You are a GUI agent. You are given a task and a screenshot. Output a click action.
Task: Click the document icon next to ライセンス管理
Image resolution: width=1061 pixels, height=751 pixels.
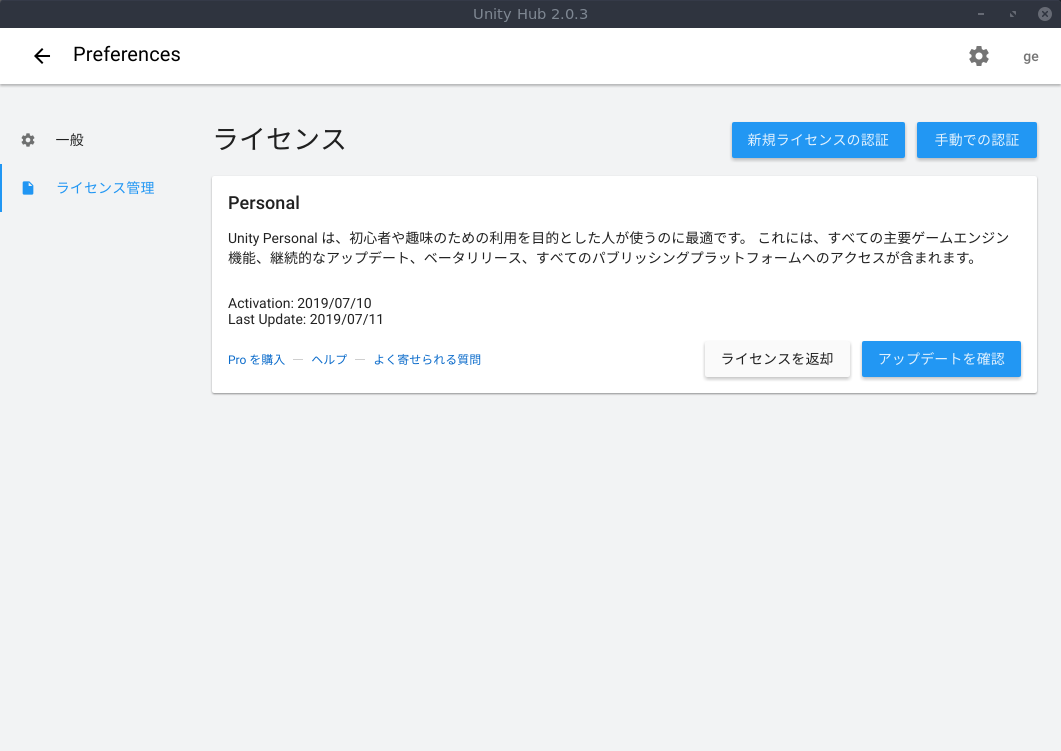27,187
